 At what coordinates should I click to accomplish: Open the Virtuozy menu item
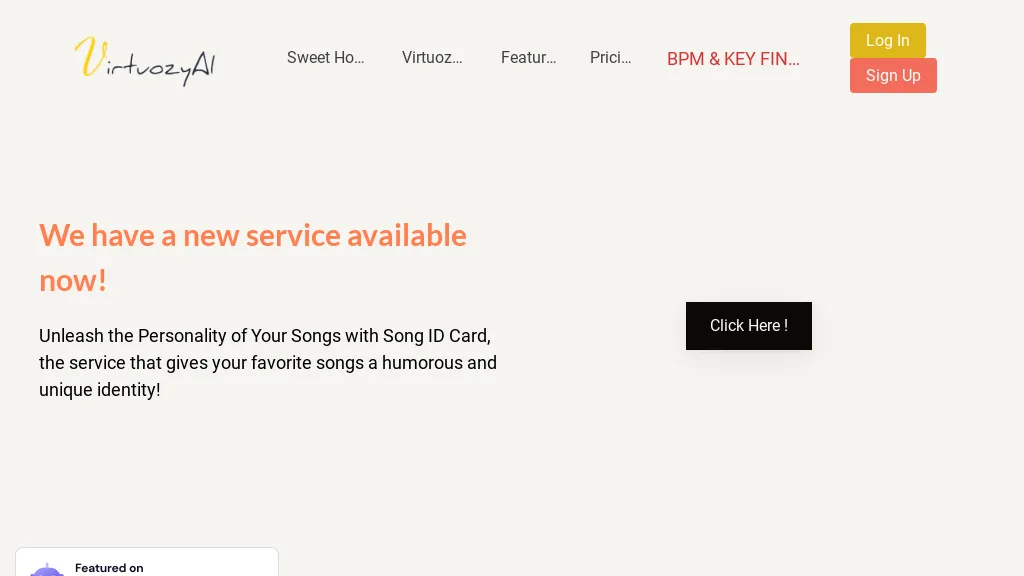[432, 58]
